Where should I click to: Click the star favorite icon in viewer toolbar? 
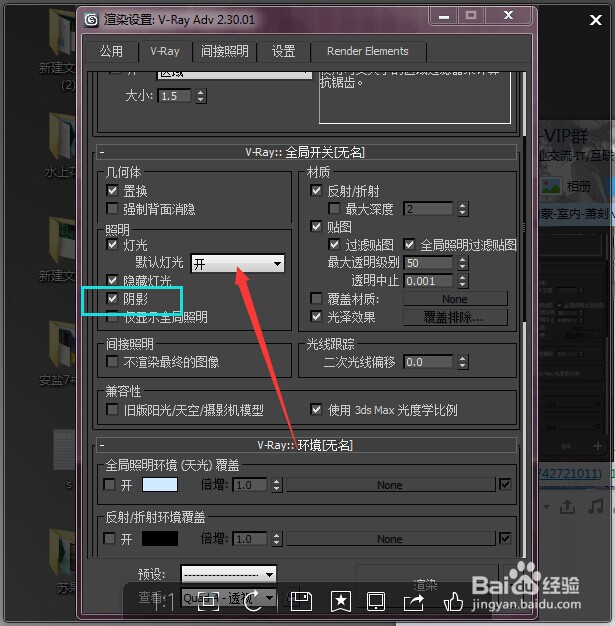click(x=341, y=602)
